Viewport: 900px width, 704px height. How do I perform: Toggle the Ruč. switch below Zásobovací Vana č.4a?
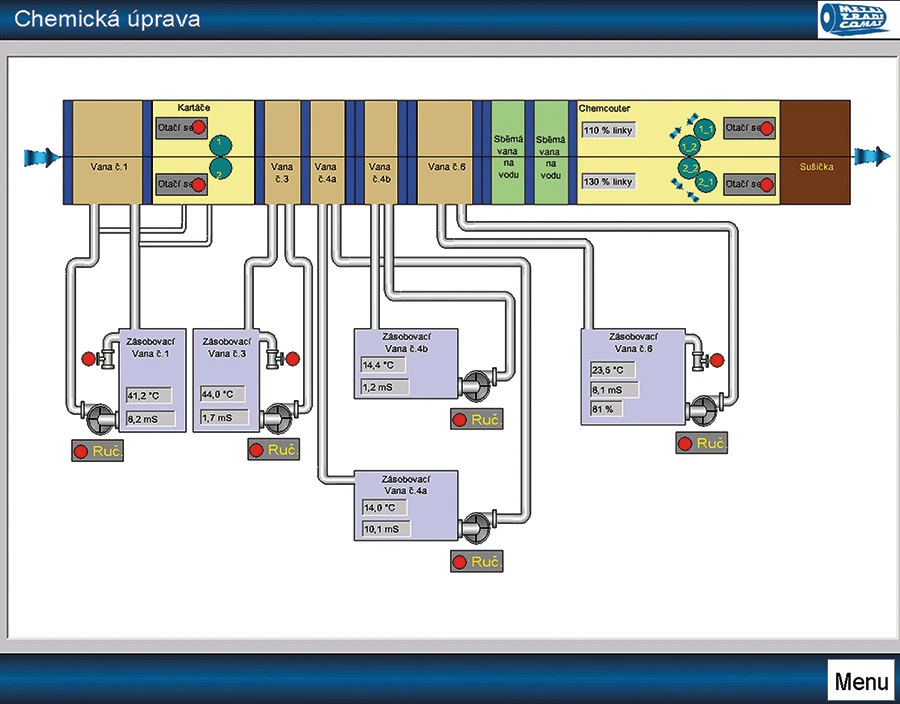click(x=477, y=562)
